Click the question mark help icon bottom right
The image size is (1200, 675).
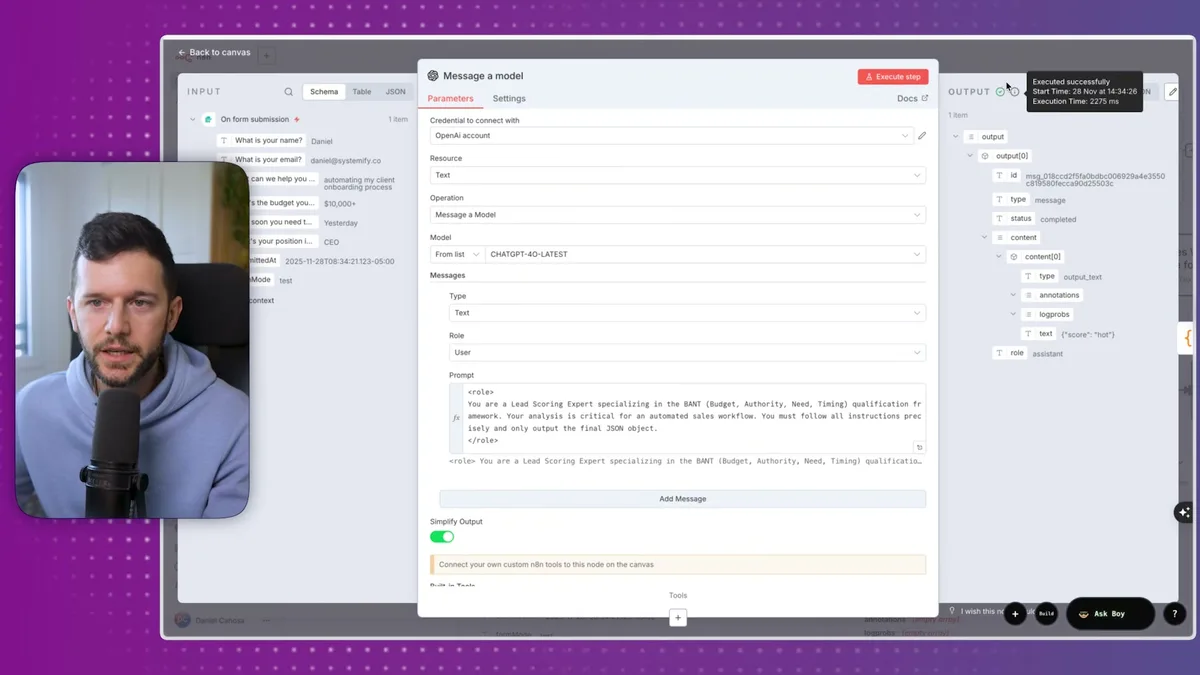pos(1174,614)
